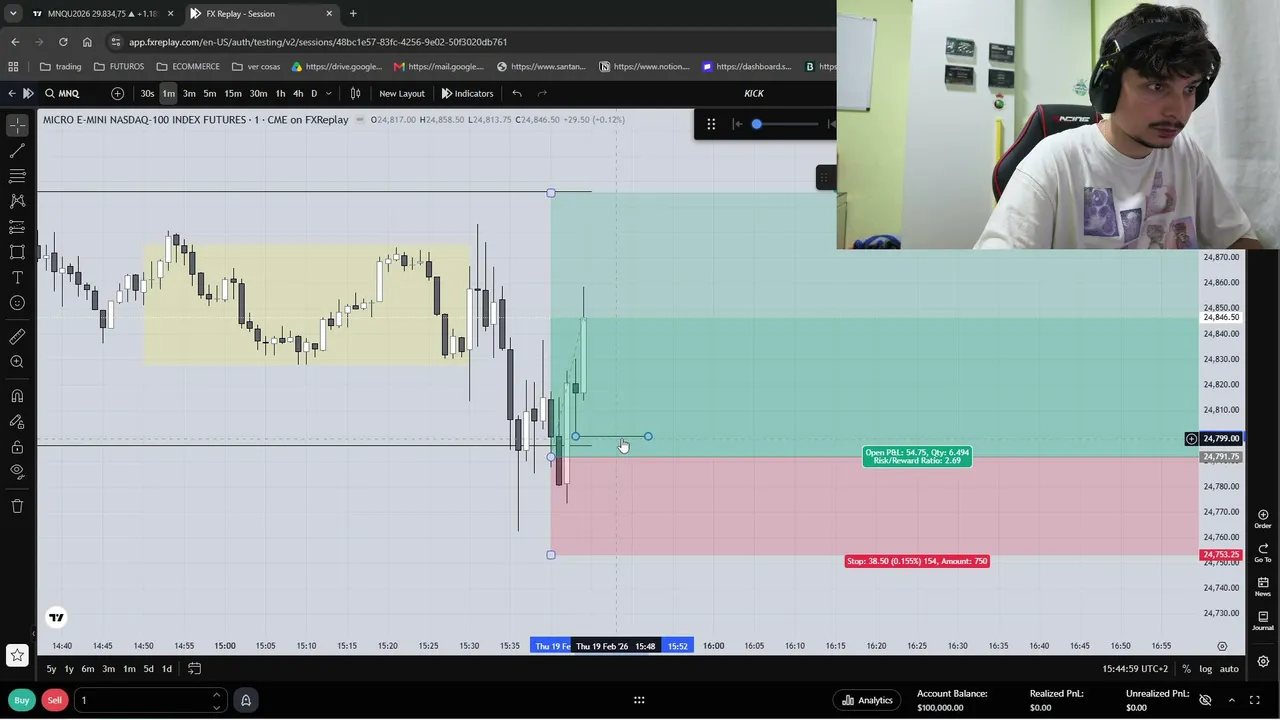Click the Buy button
The image size is (1280, 720).
pos(21,700)
